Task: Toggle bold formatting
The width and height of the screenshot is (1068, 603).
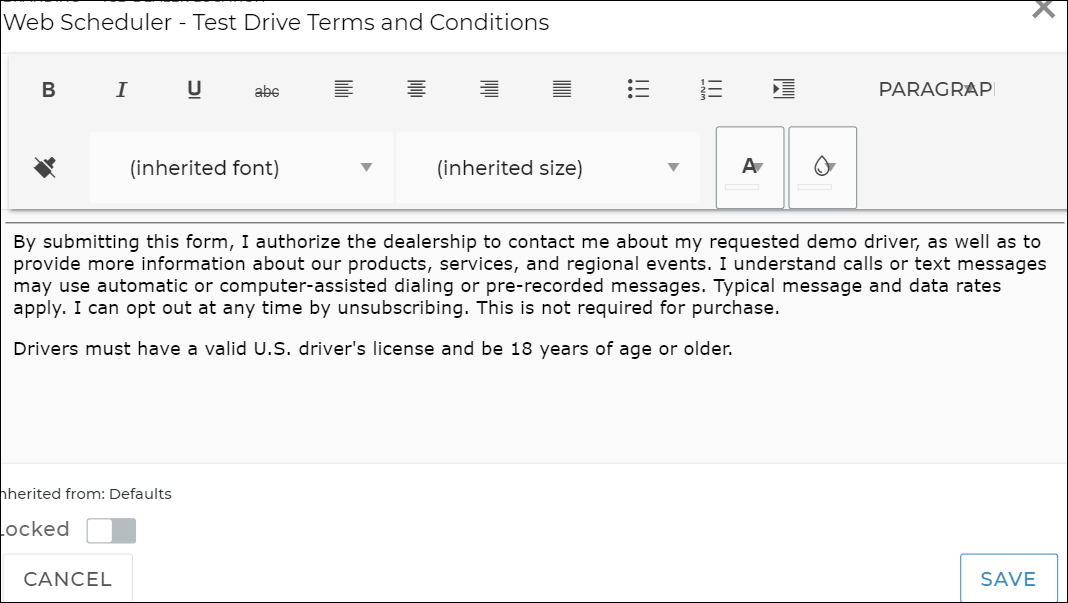Action: pos(48,90)
